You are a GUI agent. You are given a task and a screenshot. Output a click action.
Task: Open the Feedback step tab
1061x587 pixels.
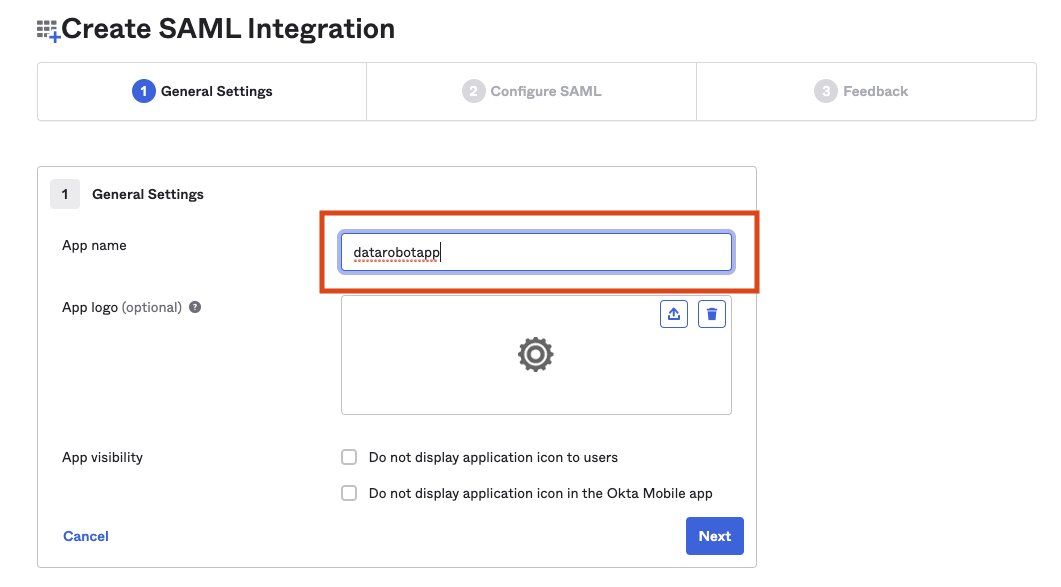[x=875, y=91]
